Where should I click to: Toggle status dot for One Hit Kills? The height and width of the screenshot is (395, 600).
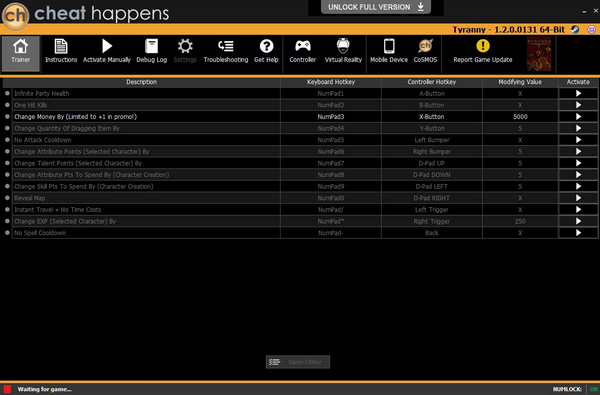click(7, 104)
